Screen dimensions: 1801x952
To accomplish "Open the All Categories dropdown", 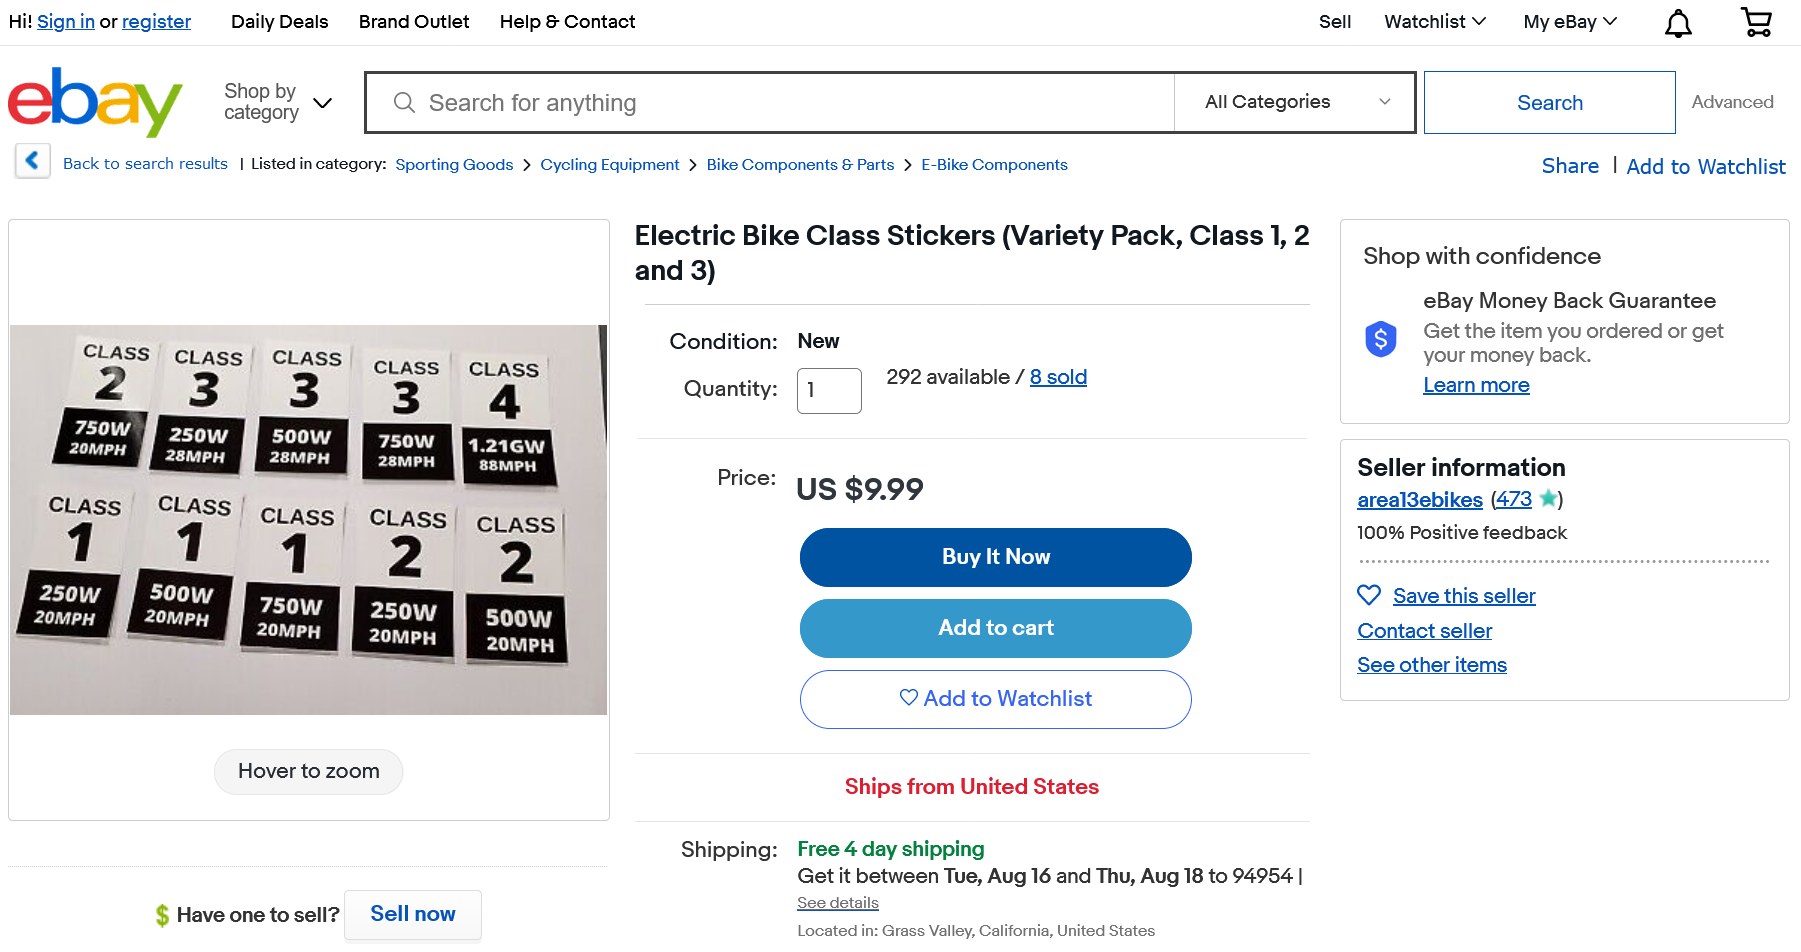I will click(1295, 102).
